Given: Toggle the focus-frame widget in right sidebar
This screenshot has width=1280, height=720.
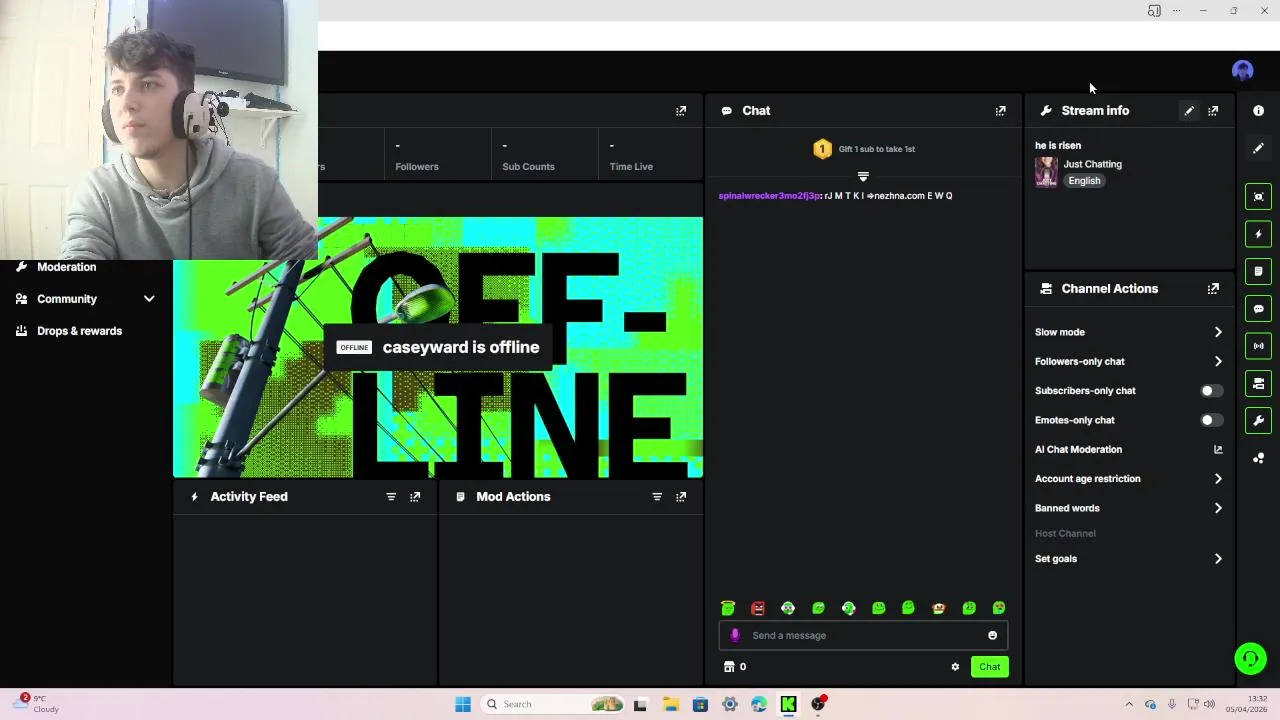Looking at the screenshot, I should 1258,196.
